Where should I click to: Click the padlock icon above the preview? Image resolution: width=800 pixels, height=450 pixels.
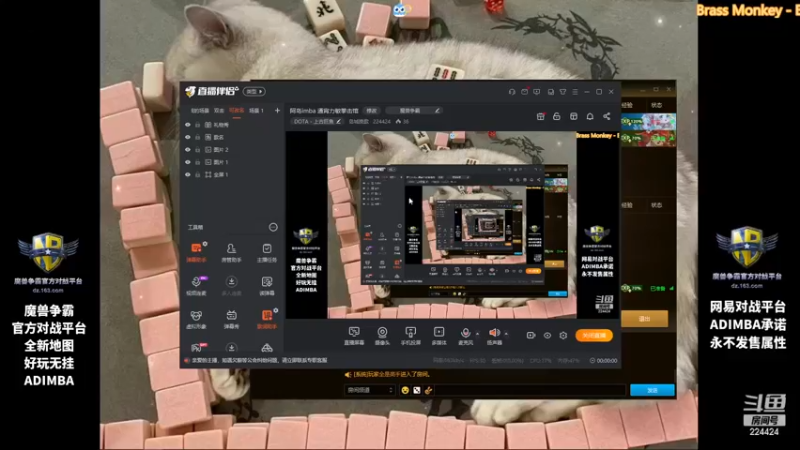tap(557, 116)
